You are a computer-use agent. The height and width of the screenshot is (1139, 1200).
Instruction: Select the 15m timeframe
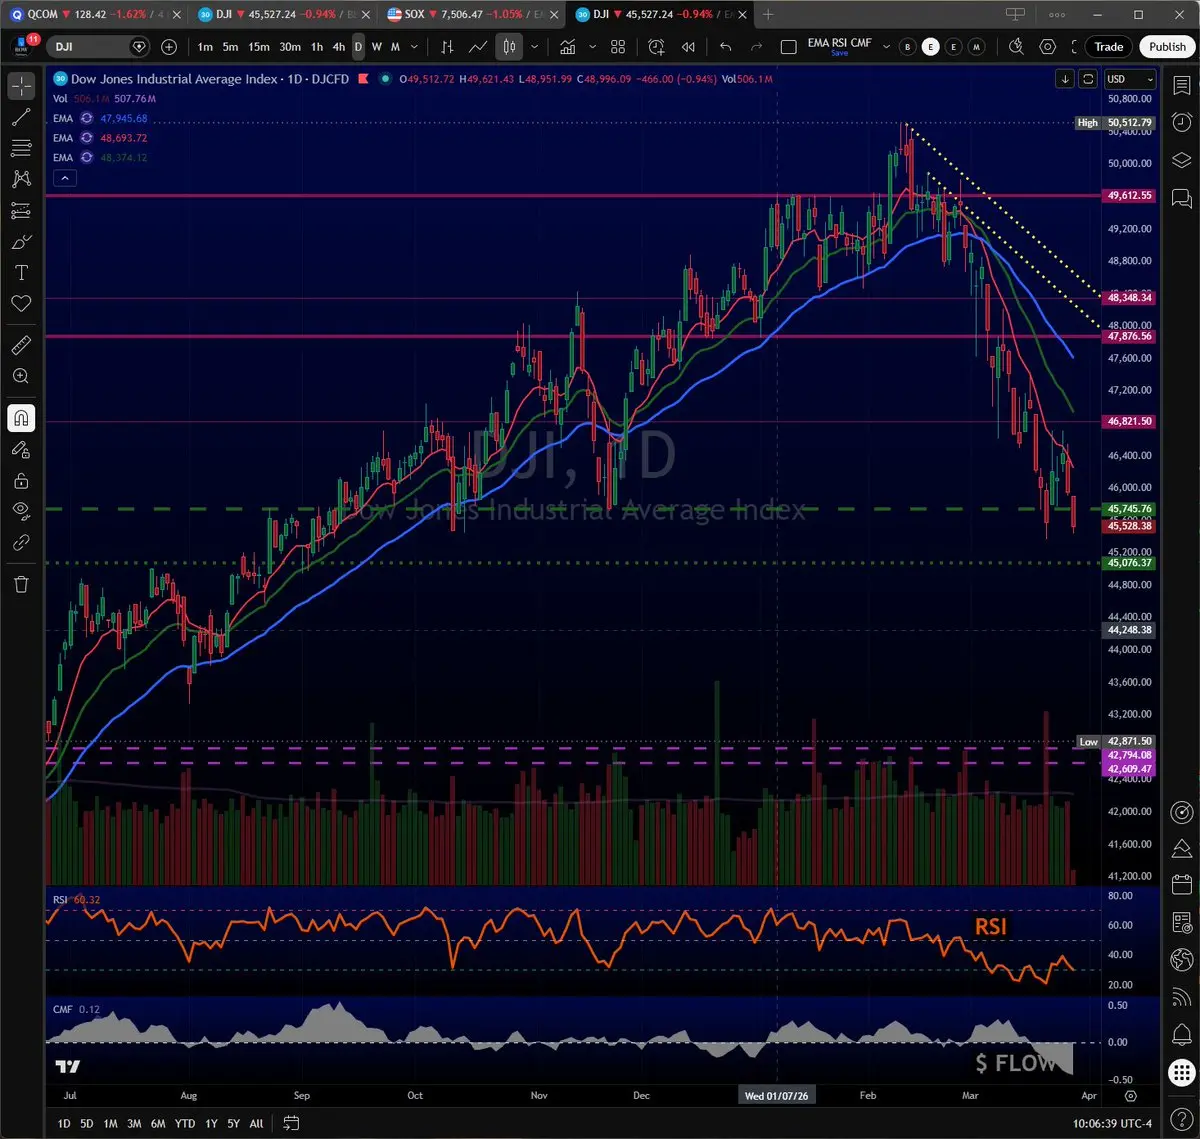258,47
